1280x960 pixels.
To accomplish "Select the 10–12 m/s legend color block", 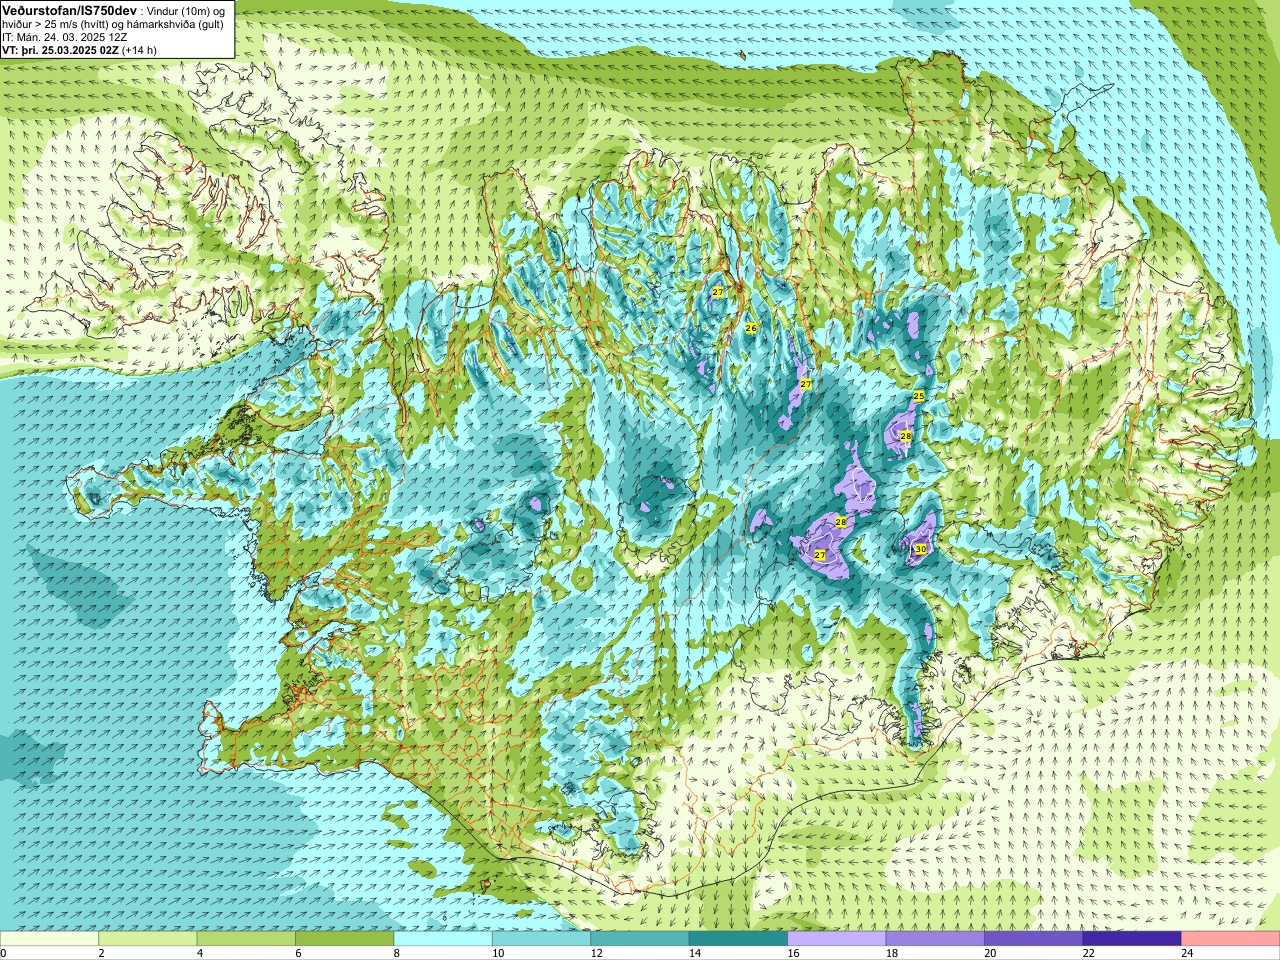I will coord(541,939).
